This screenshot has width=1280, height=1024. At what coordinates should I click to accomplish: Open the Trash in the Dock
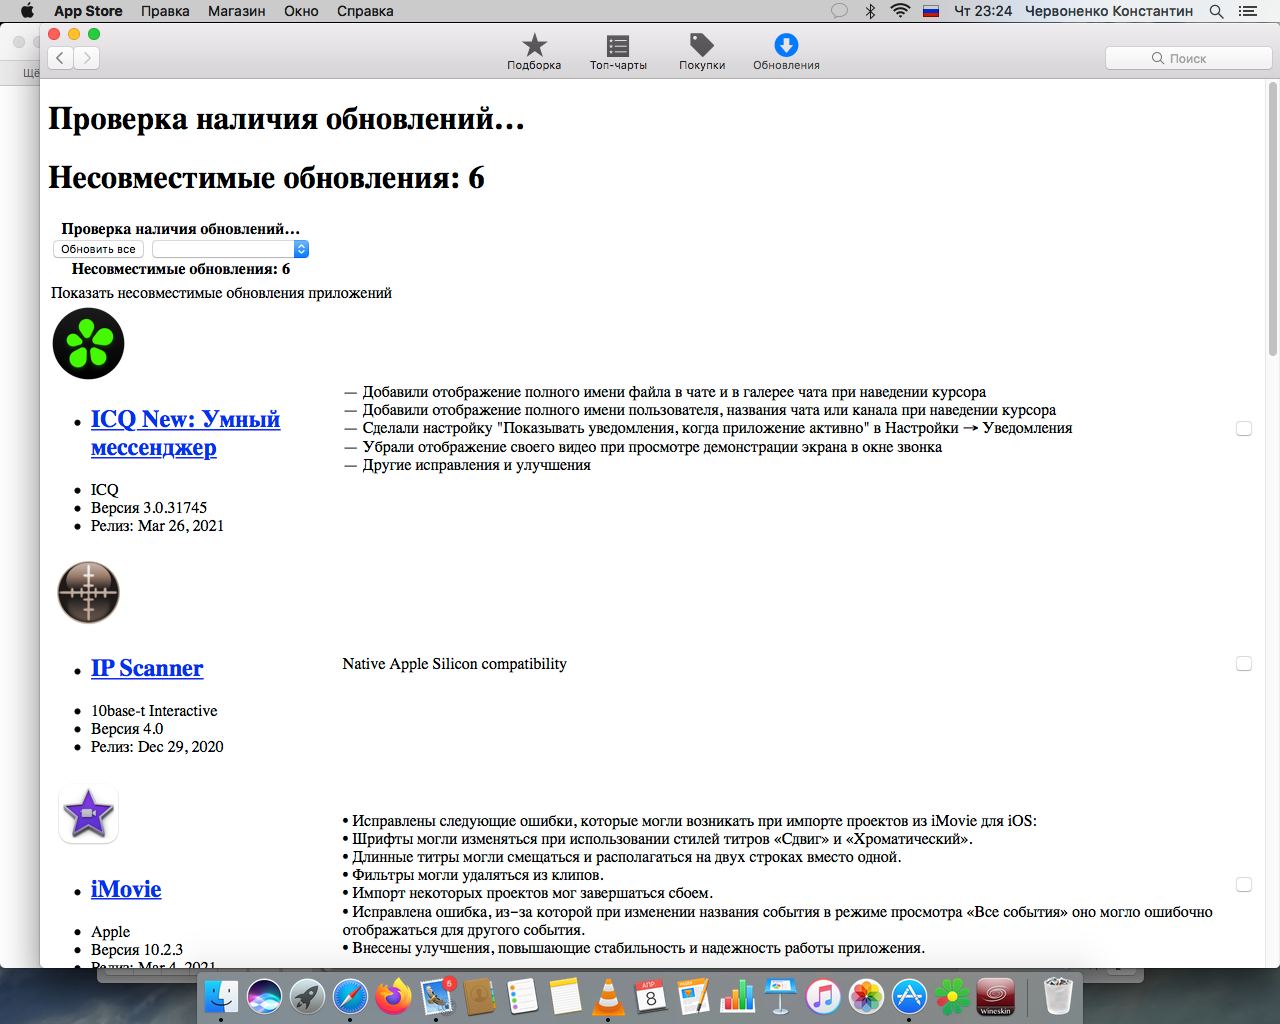point(1058,997)
